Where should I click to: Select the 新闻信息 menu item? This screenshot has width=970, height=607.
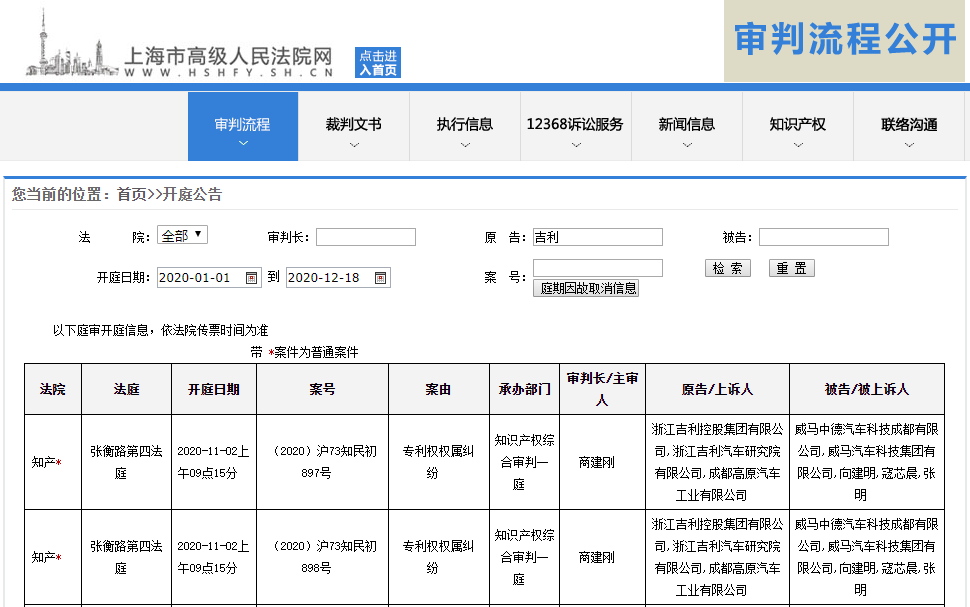click(686, 125)
